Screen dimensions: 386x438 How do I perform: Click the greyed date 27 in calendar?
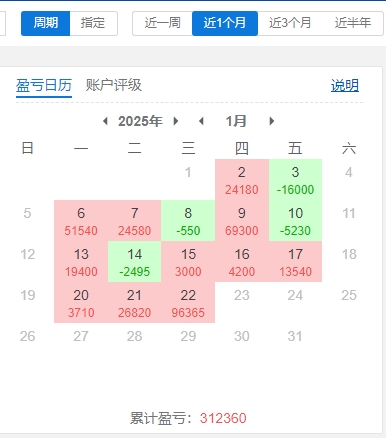click(81, 336)
